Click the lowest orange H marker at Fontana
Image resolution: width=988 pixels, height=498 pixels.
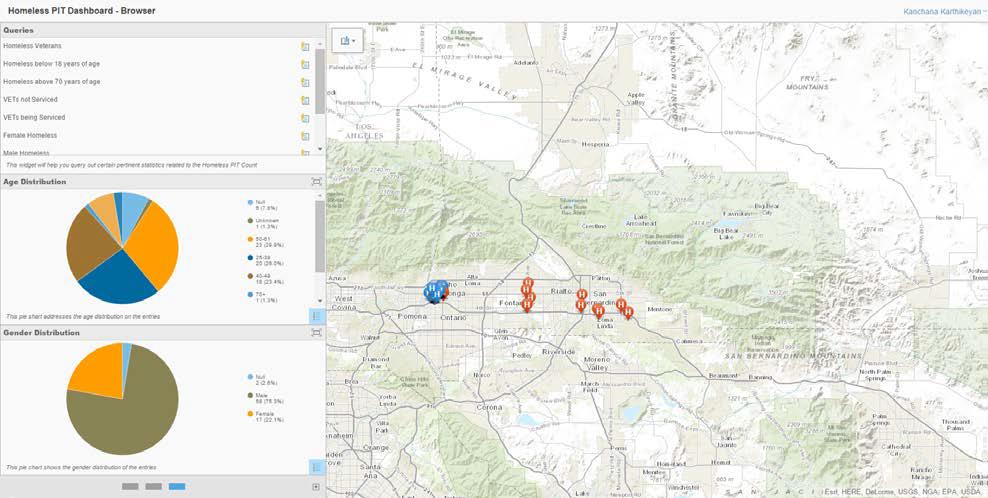[527, 305]
